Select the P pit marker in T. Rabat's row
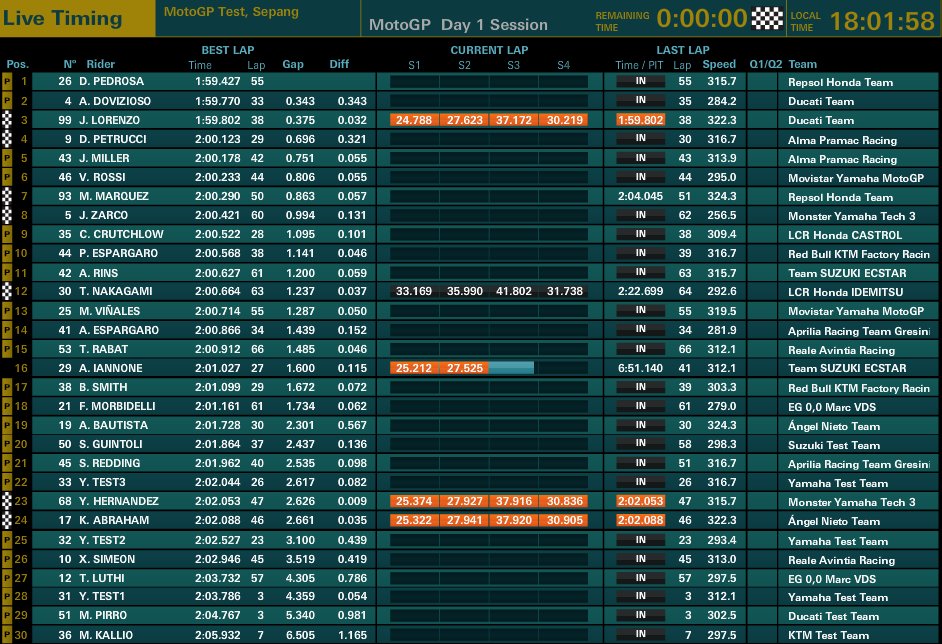Viewport: 942px width, 644px height. (7, 349)
